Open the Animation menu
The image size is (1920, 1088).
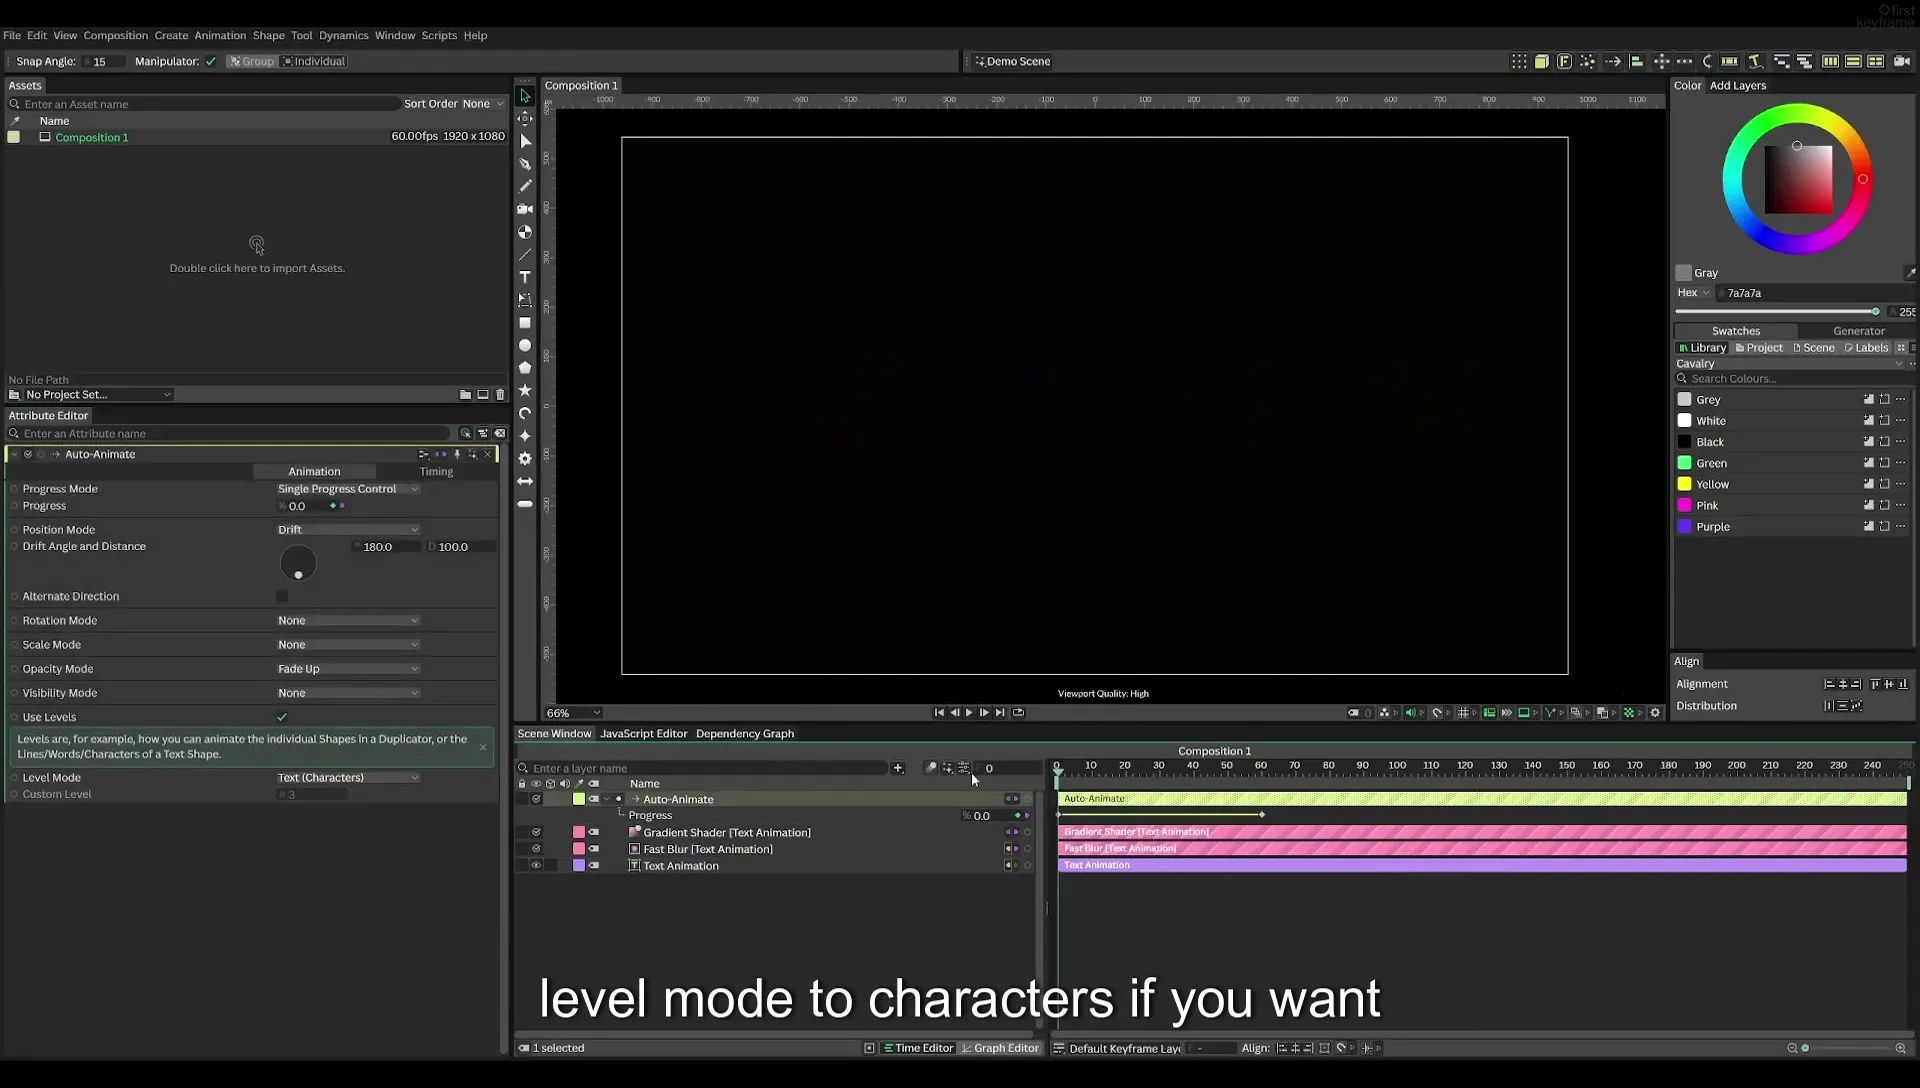(220, 35)
